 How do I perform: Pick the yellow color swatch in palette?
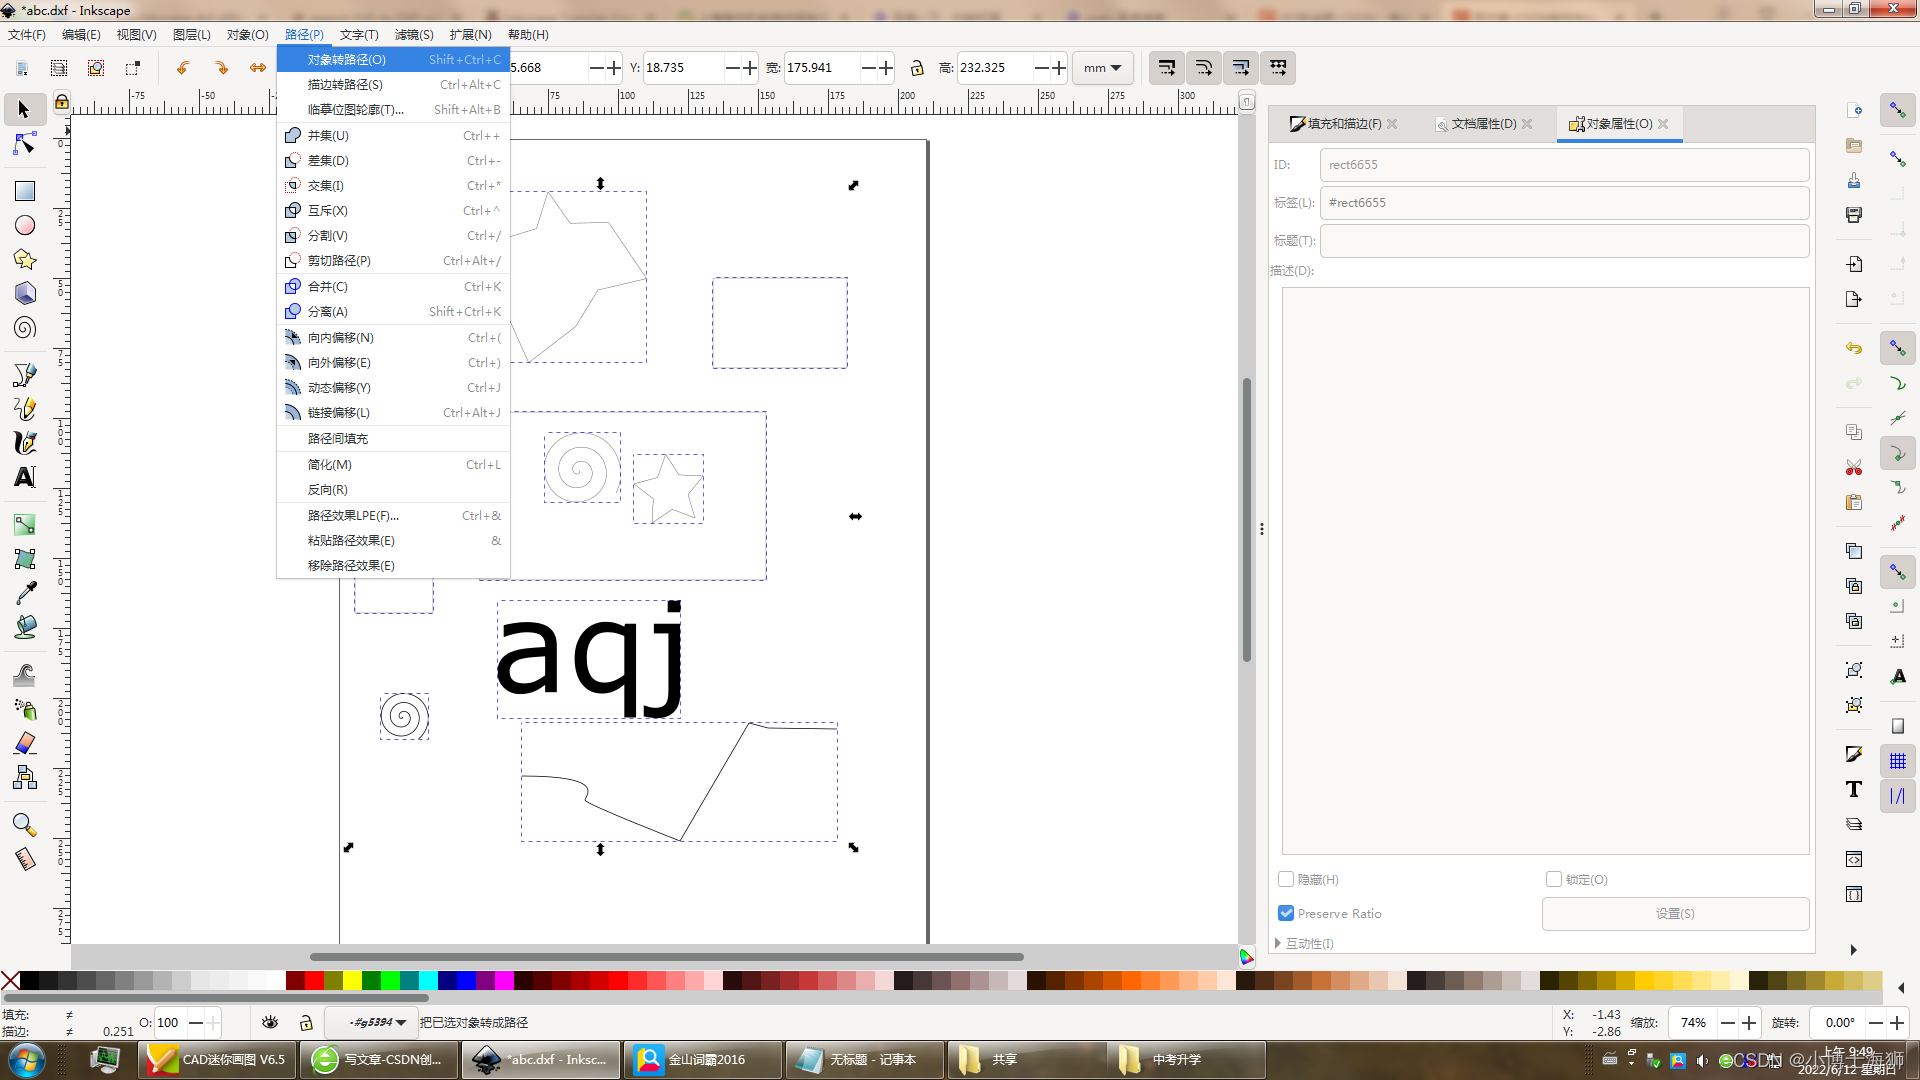coord(353,981)
